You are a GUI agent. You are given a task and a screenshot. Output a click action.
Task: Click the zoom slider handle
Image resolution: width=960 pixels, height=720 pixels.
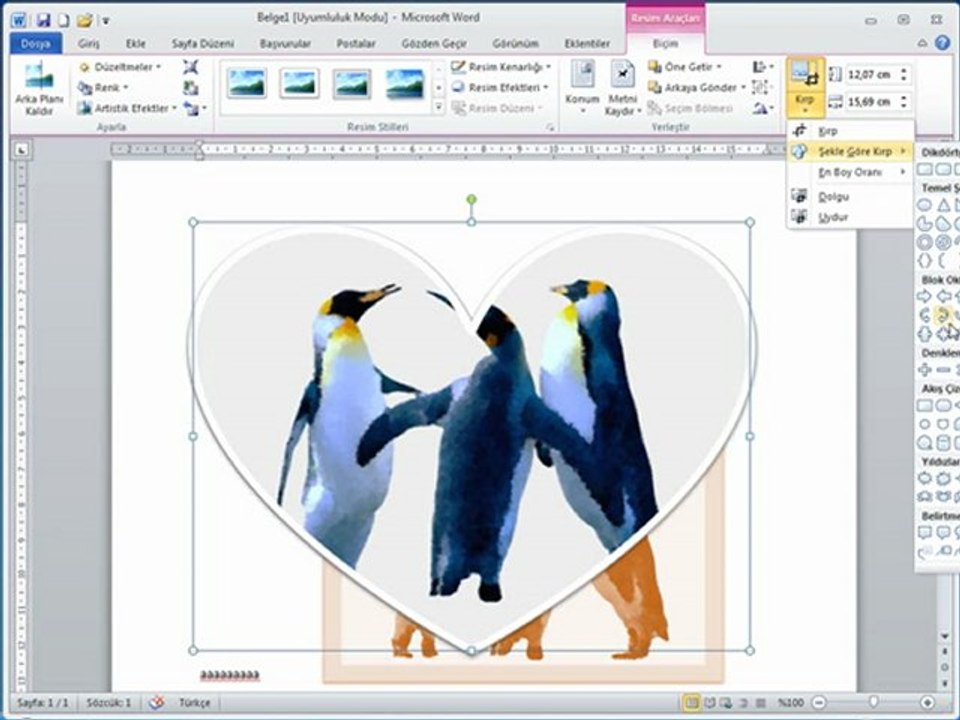coord(874,702)
